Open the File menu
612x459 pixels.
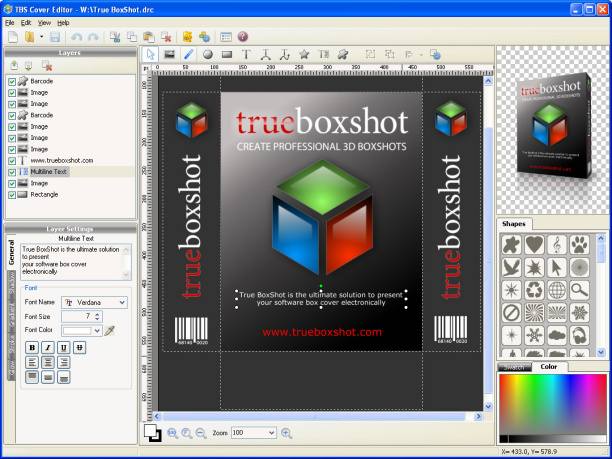[9, 23]
